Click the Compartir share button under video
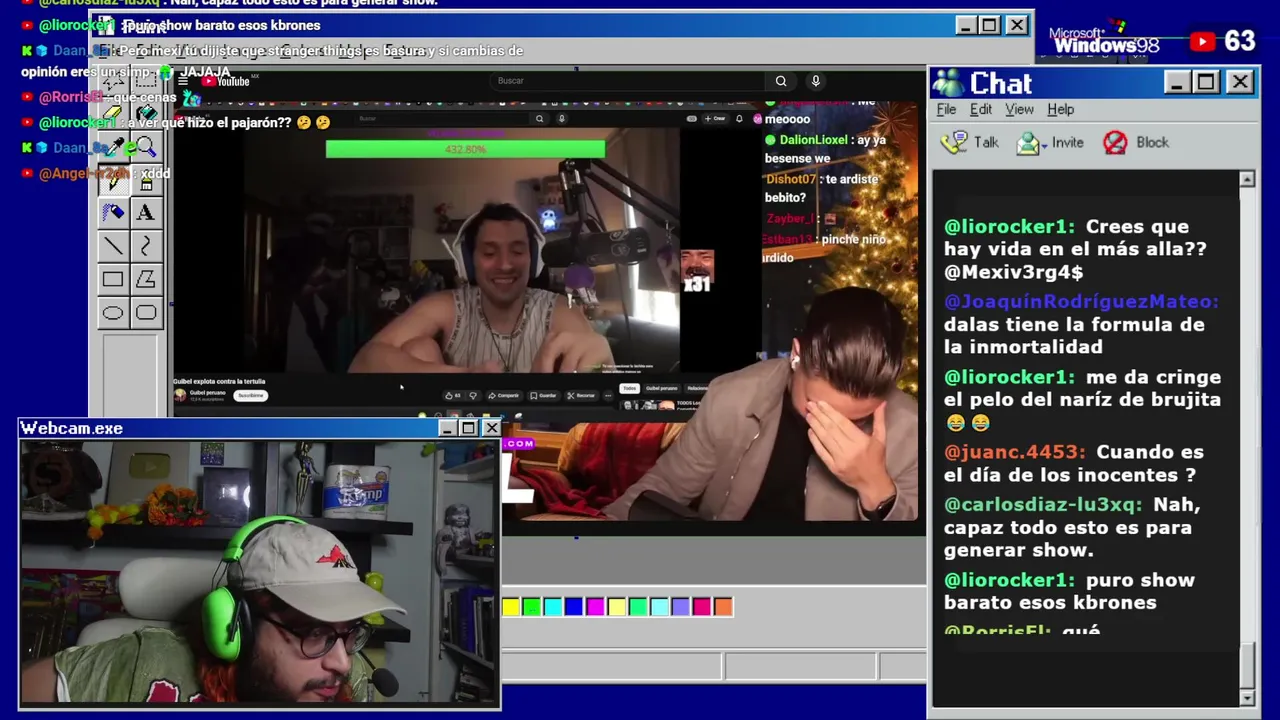Image resolution: width=1280 pixels, height=720 pixels. 504,395
